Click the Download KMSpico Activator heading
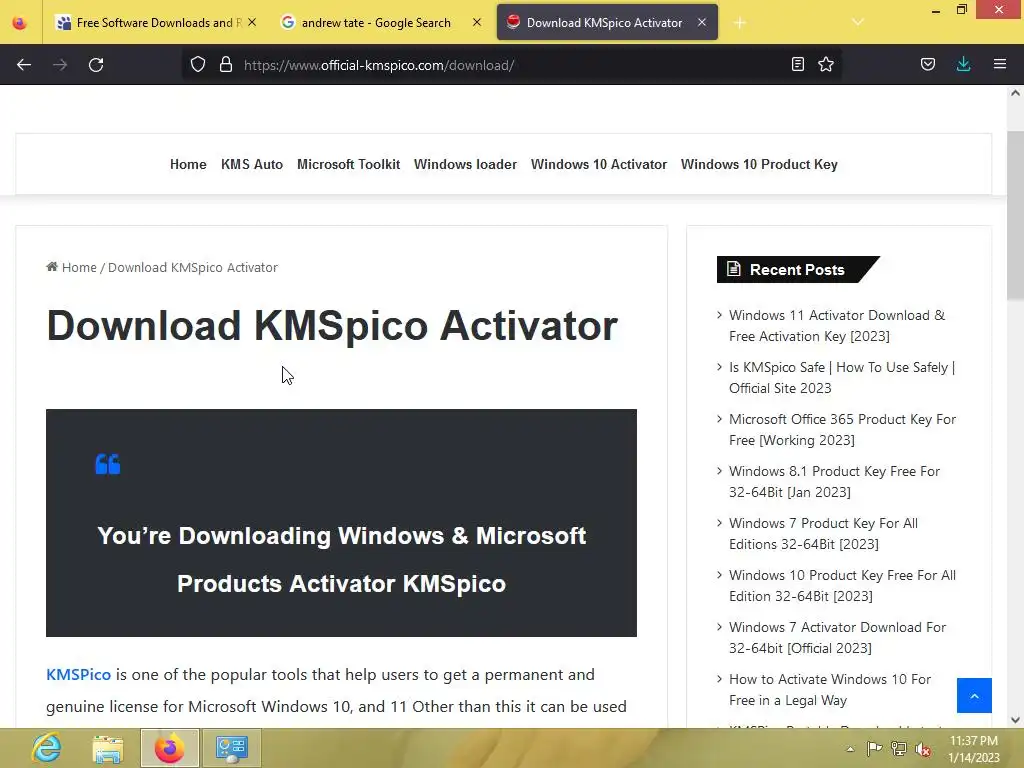Image resolution: width=1024 pixels, height=768 pixels. click(x=332, y=326)
